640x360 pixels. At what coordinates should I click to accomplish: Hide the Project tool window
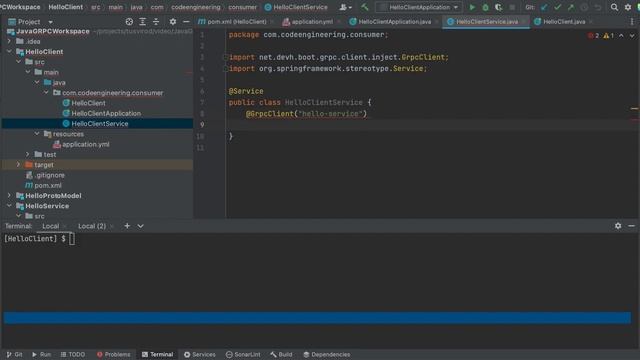[186, 22]
